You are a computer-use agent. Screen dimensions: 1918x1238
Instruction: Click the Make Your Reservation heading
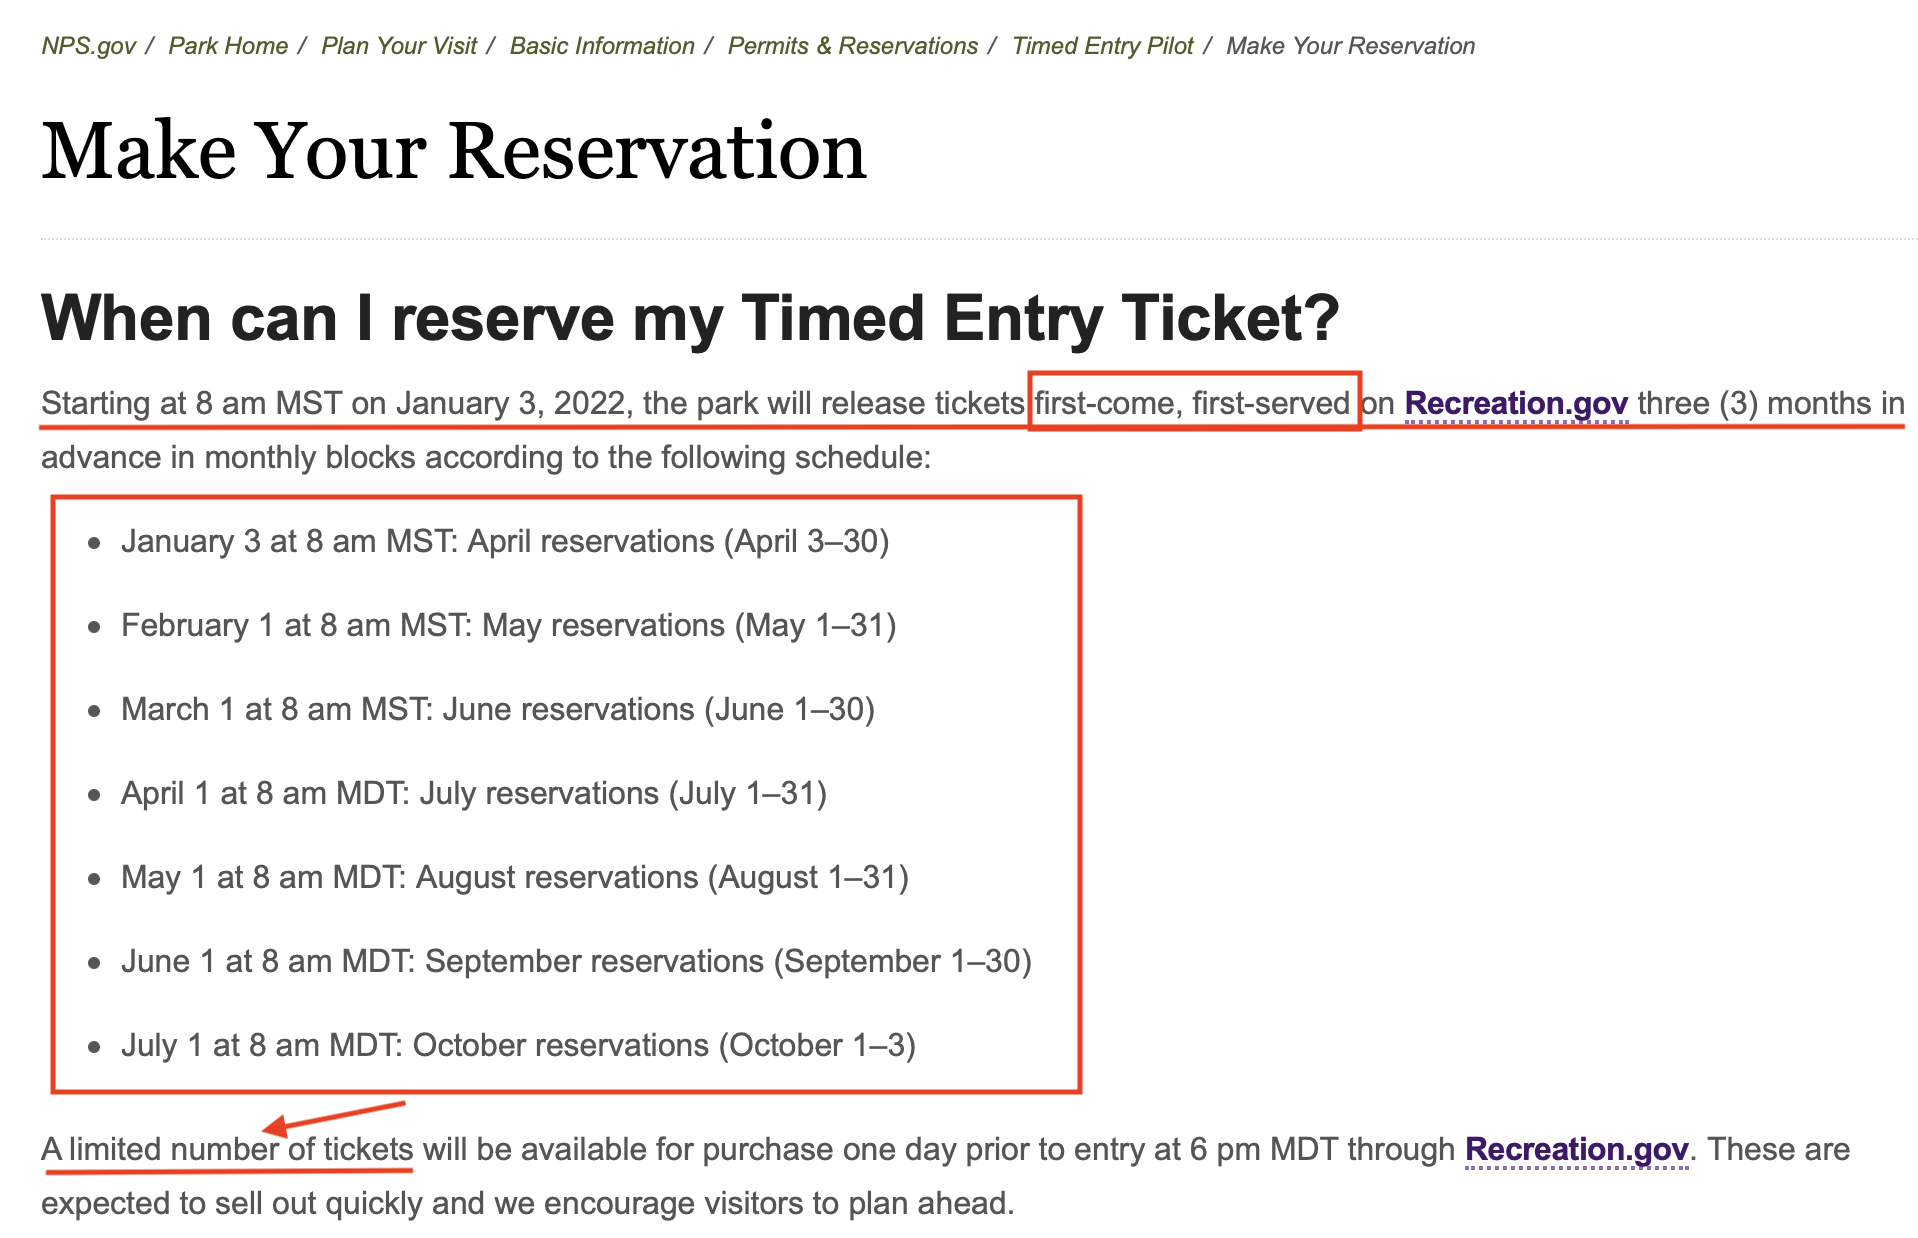tap(452, 151)
